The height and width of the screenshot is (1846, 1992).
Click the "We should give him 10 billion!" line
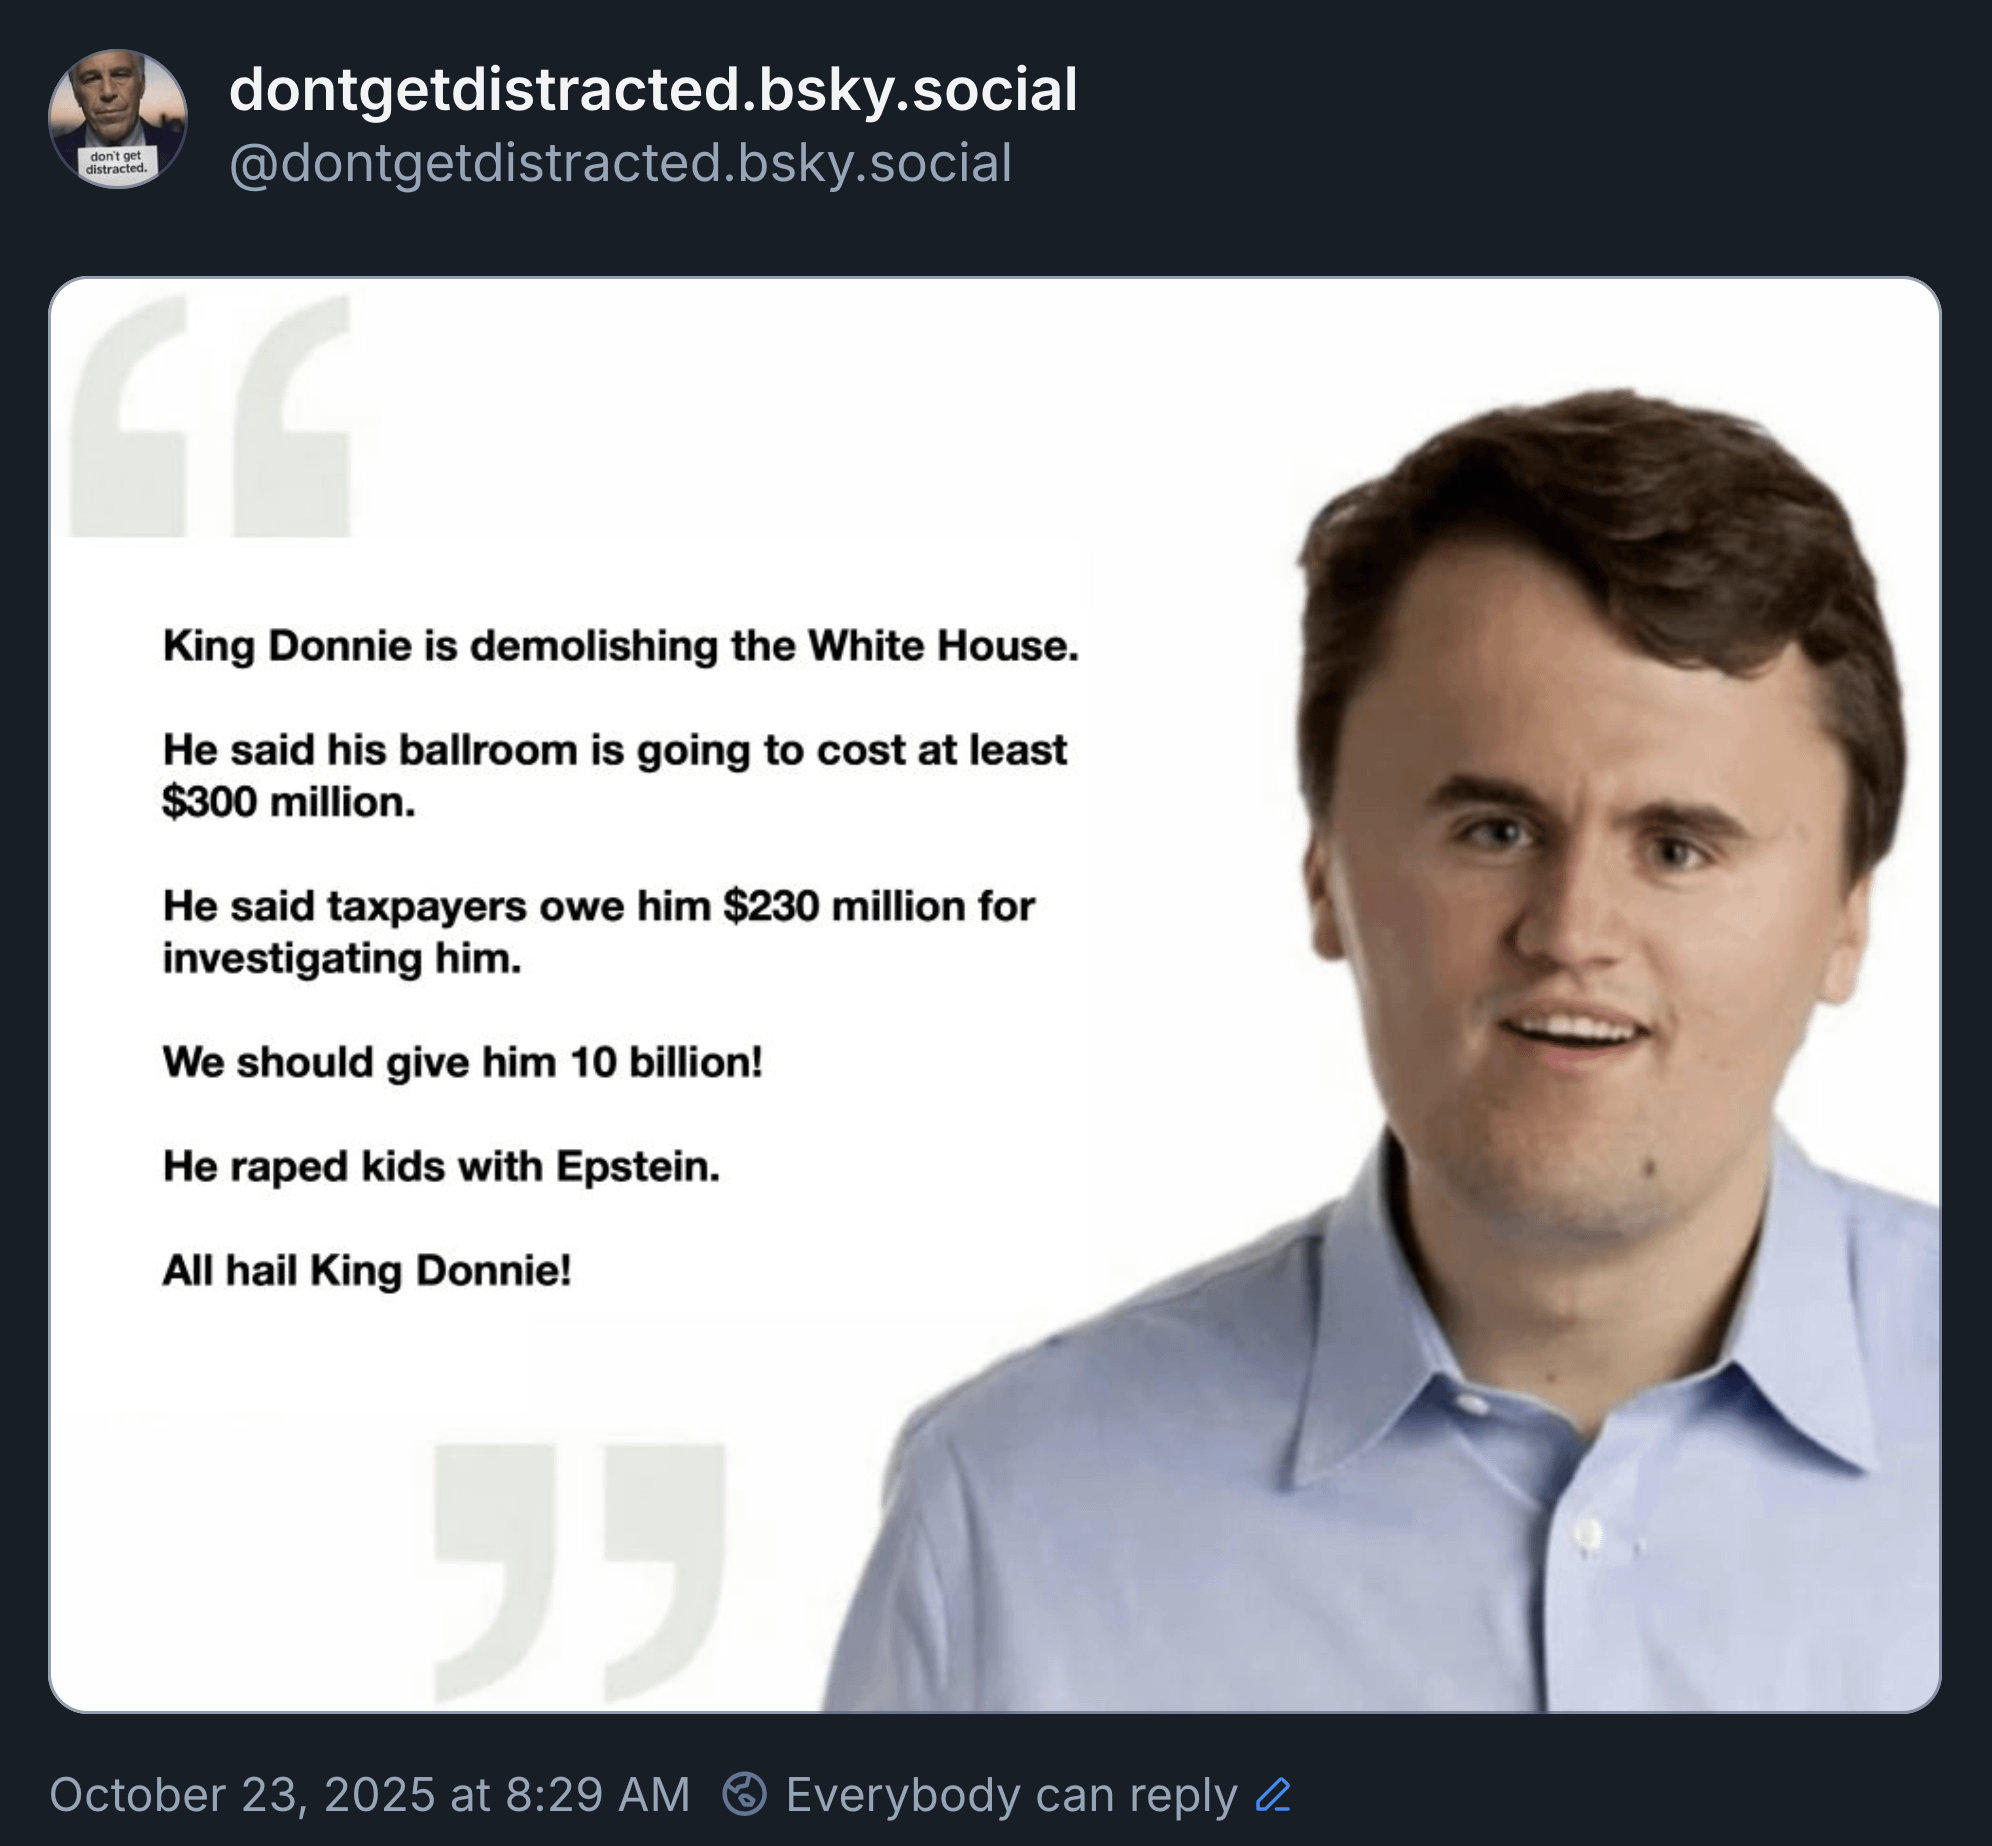point(462,1062)
